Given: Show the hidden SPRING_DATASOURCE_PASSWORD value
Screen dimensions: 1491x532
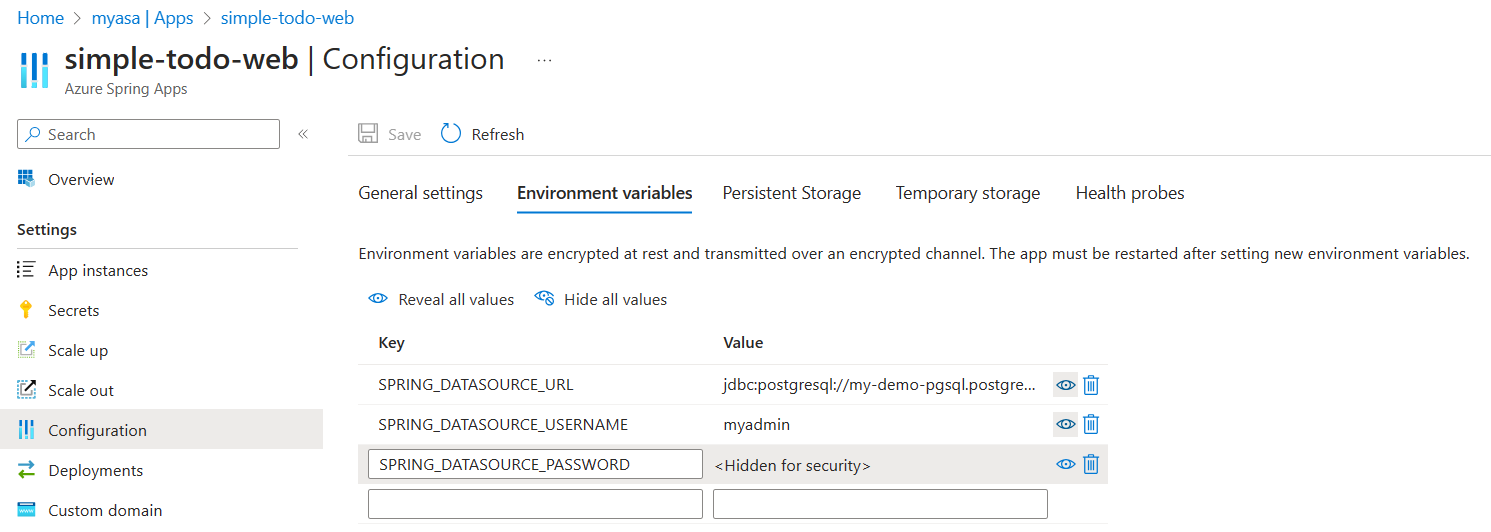Looking at the screenshot, I should (1066, 464).
